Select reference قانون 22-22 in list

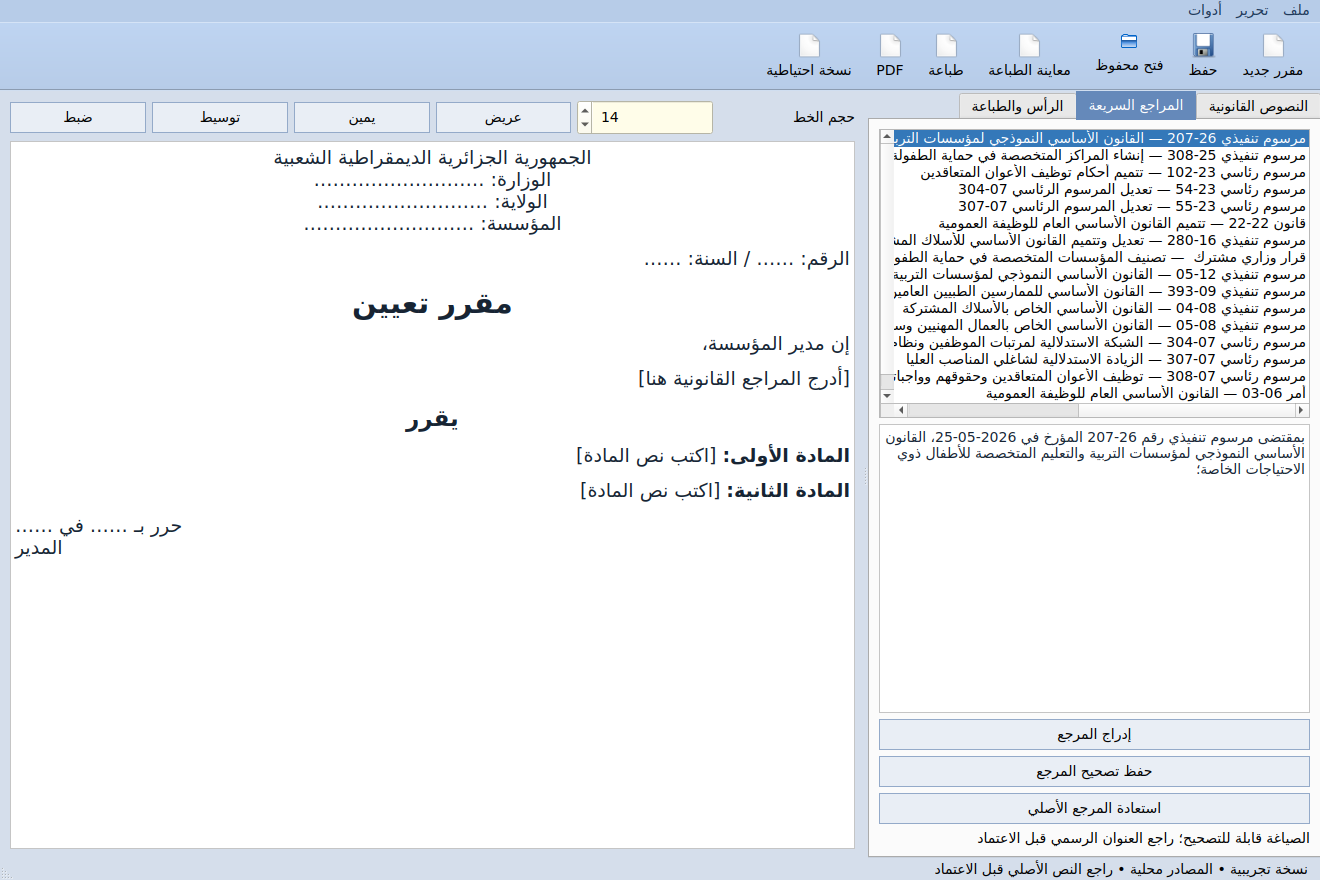[1101, 223]
